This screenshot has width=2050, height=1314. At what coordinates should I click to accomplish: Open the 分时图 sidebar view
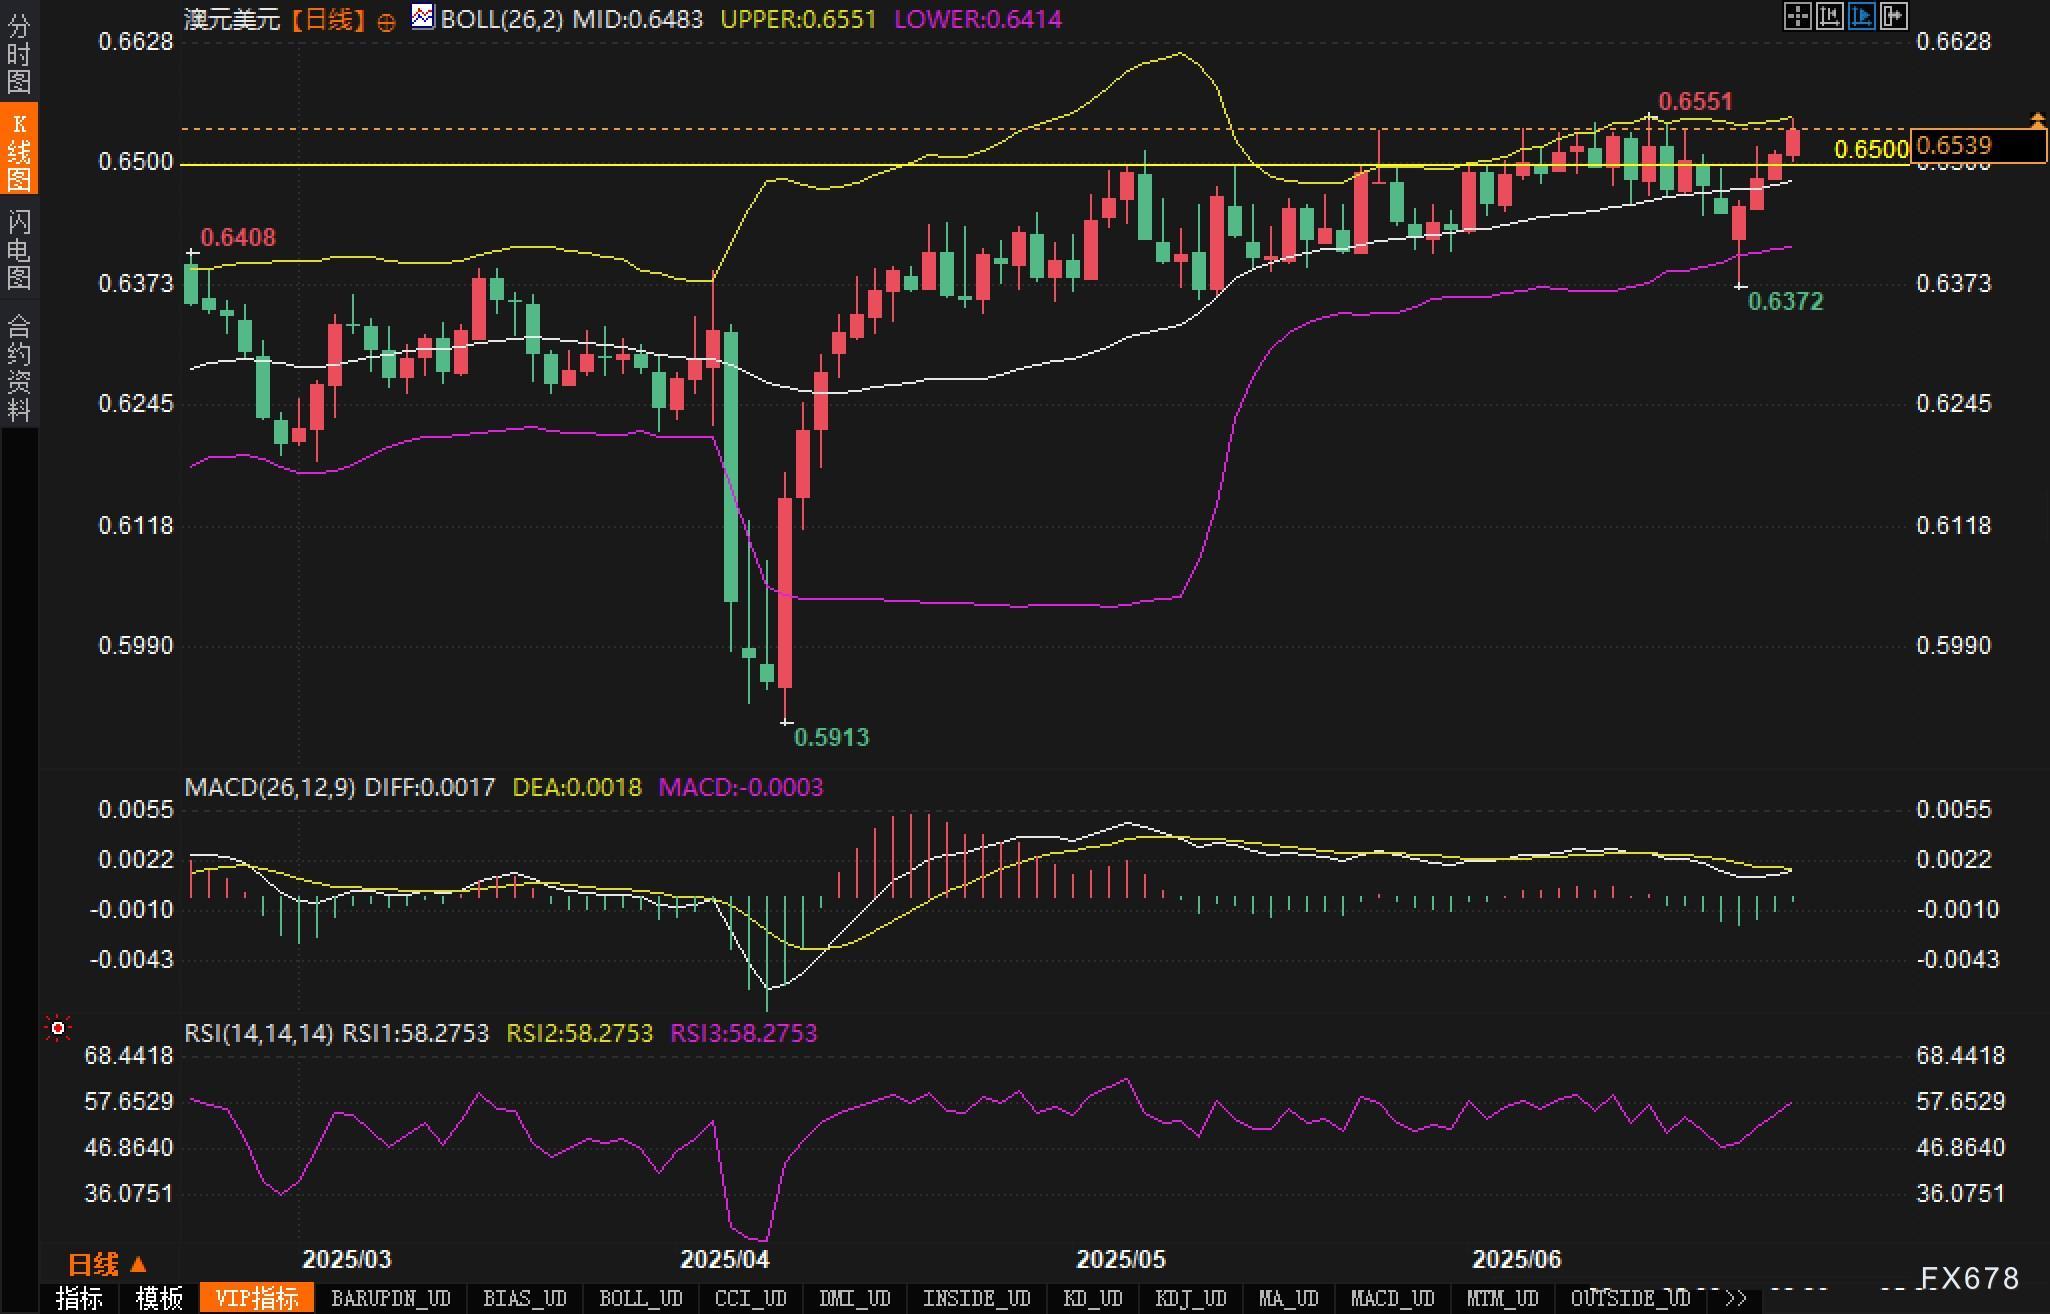[x=19, y=54]
